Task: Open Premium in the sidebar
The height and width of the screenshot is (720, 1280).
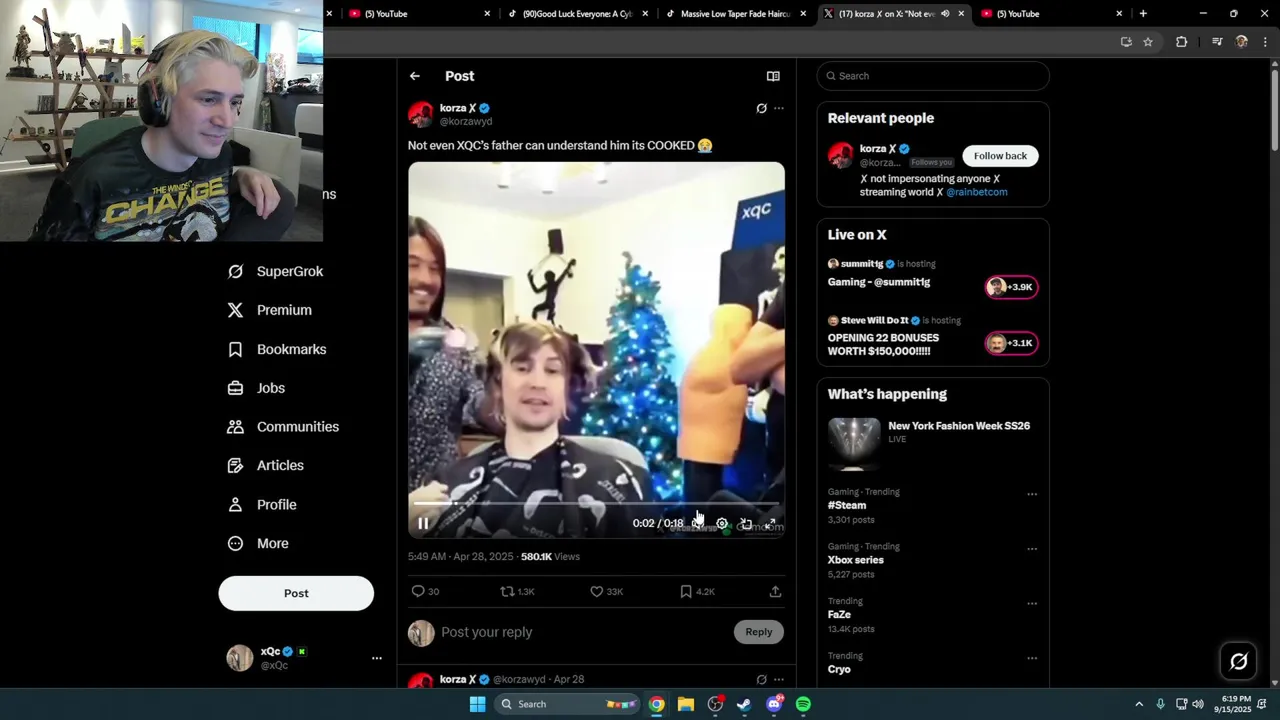Action: pos(270,310)
